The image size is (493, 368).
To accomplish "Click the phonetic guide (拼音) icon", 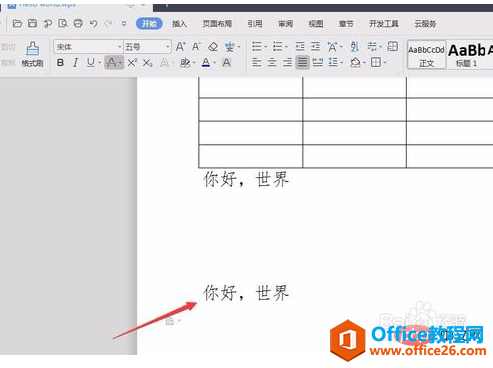I will pyautogui.click(x=229, y=47).
